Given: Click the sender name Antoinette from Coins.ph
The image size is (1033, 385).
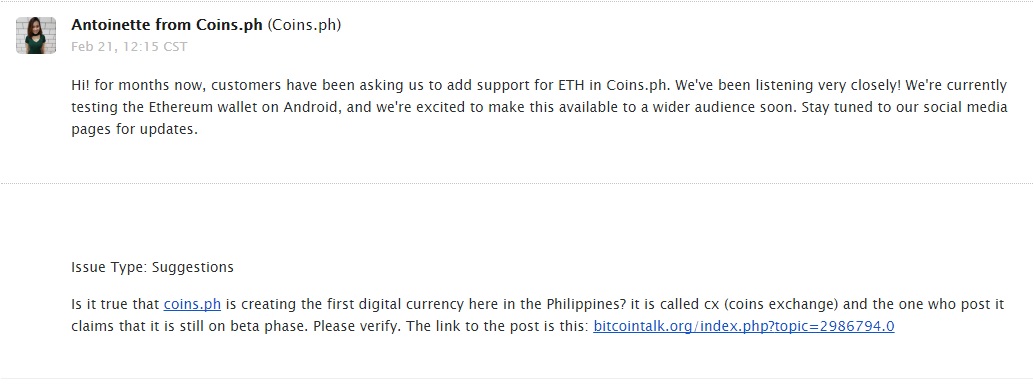Looking at the screenshot, I should (x=167, y=25).
